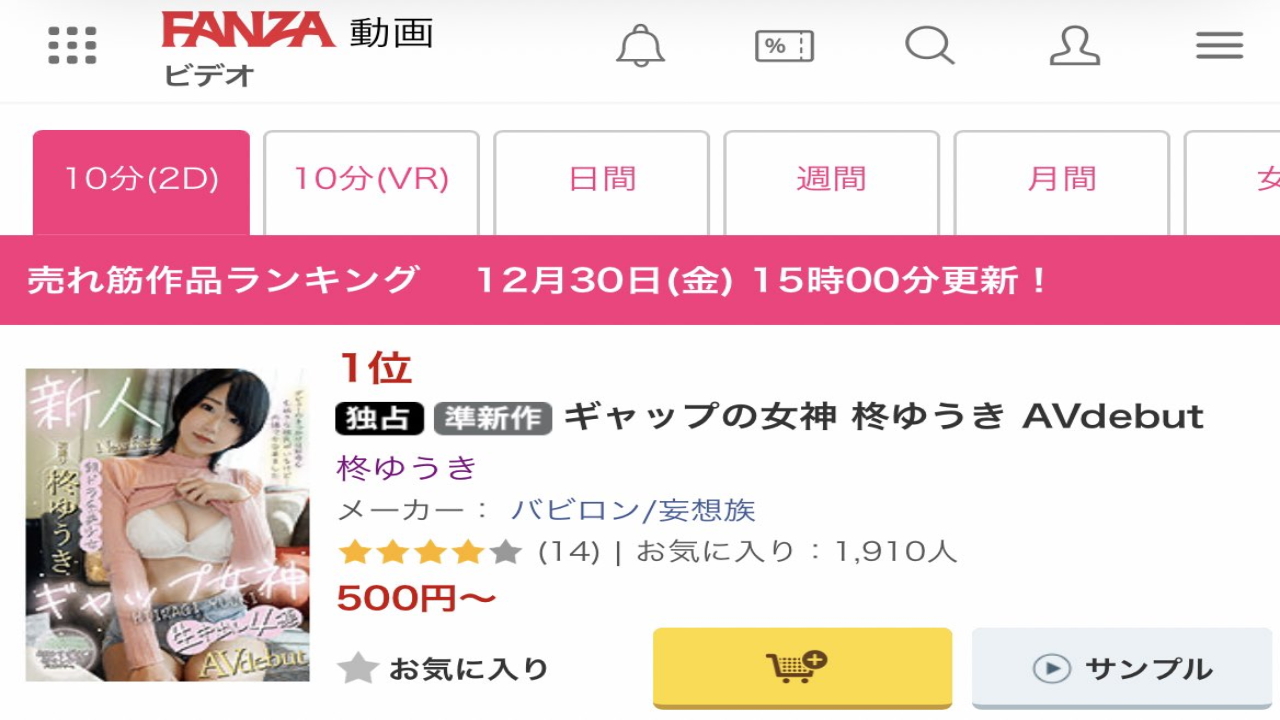Select the 10分(2D) ranking tab
Viewport: 1280px width, 720px height.
point(141,182)
